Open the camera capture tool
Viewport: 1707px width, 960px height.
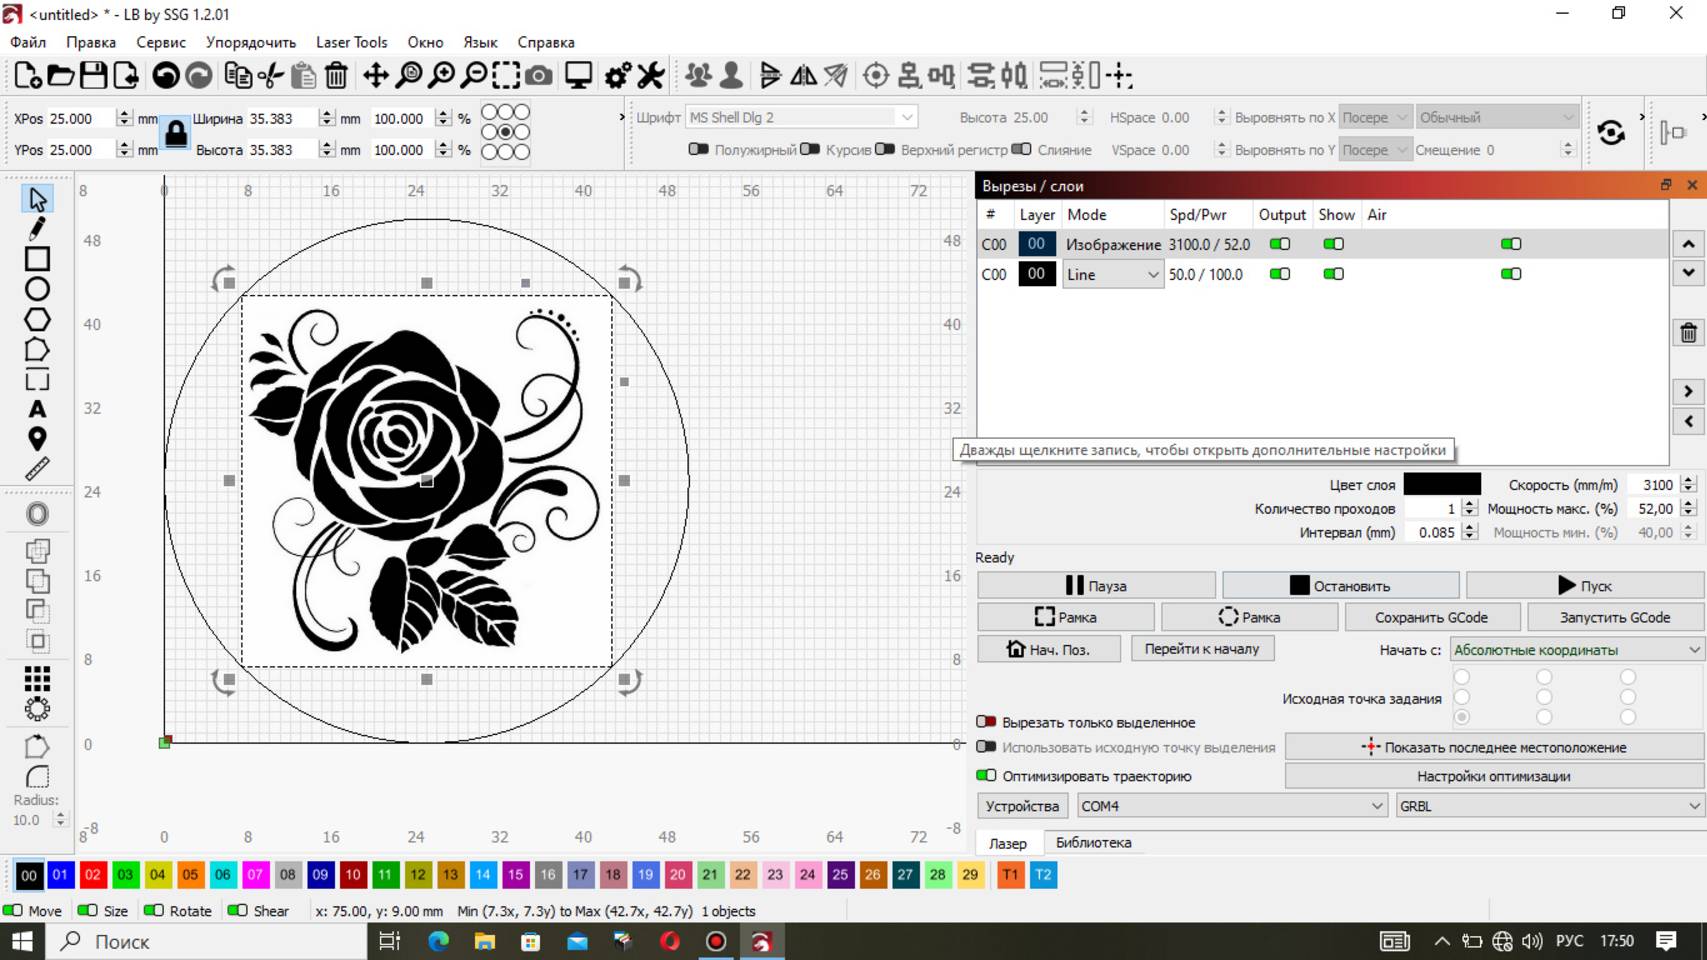point(538,76)
